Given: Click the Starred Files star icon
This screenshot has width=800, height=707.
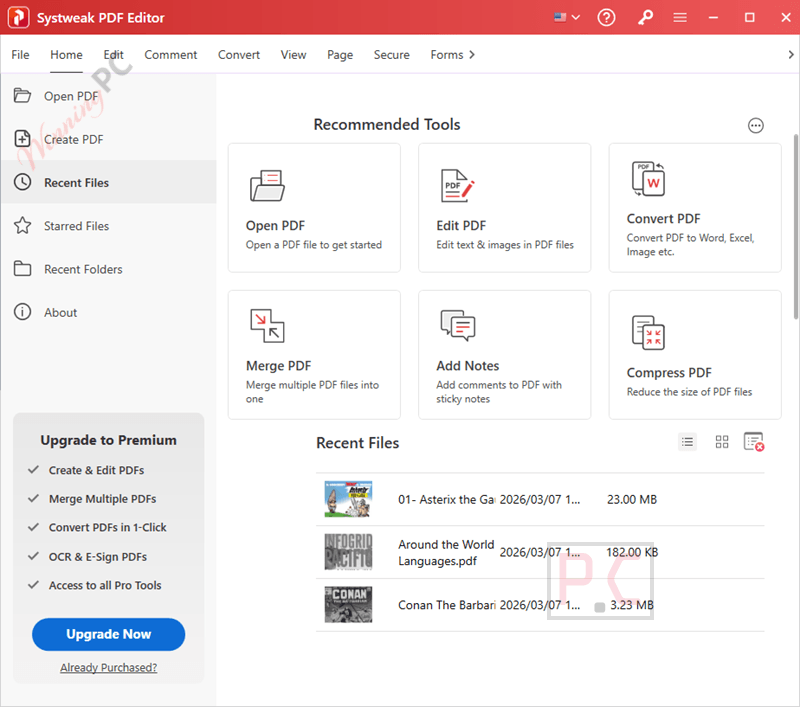Looking at the screenshot, I should click(x=22, y=225).
